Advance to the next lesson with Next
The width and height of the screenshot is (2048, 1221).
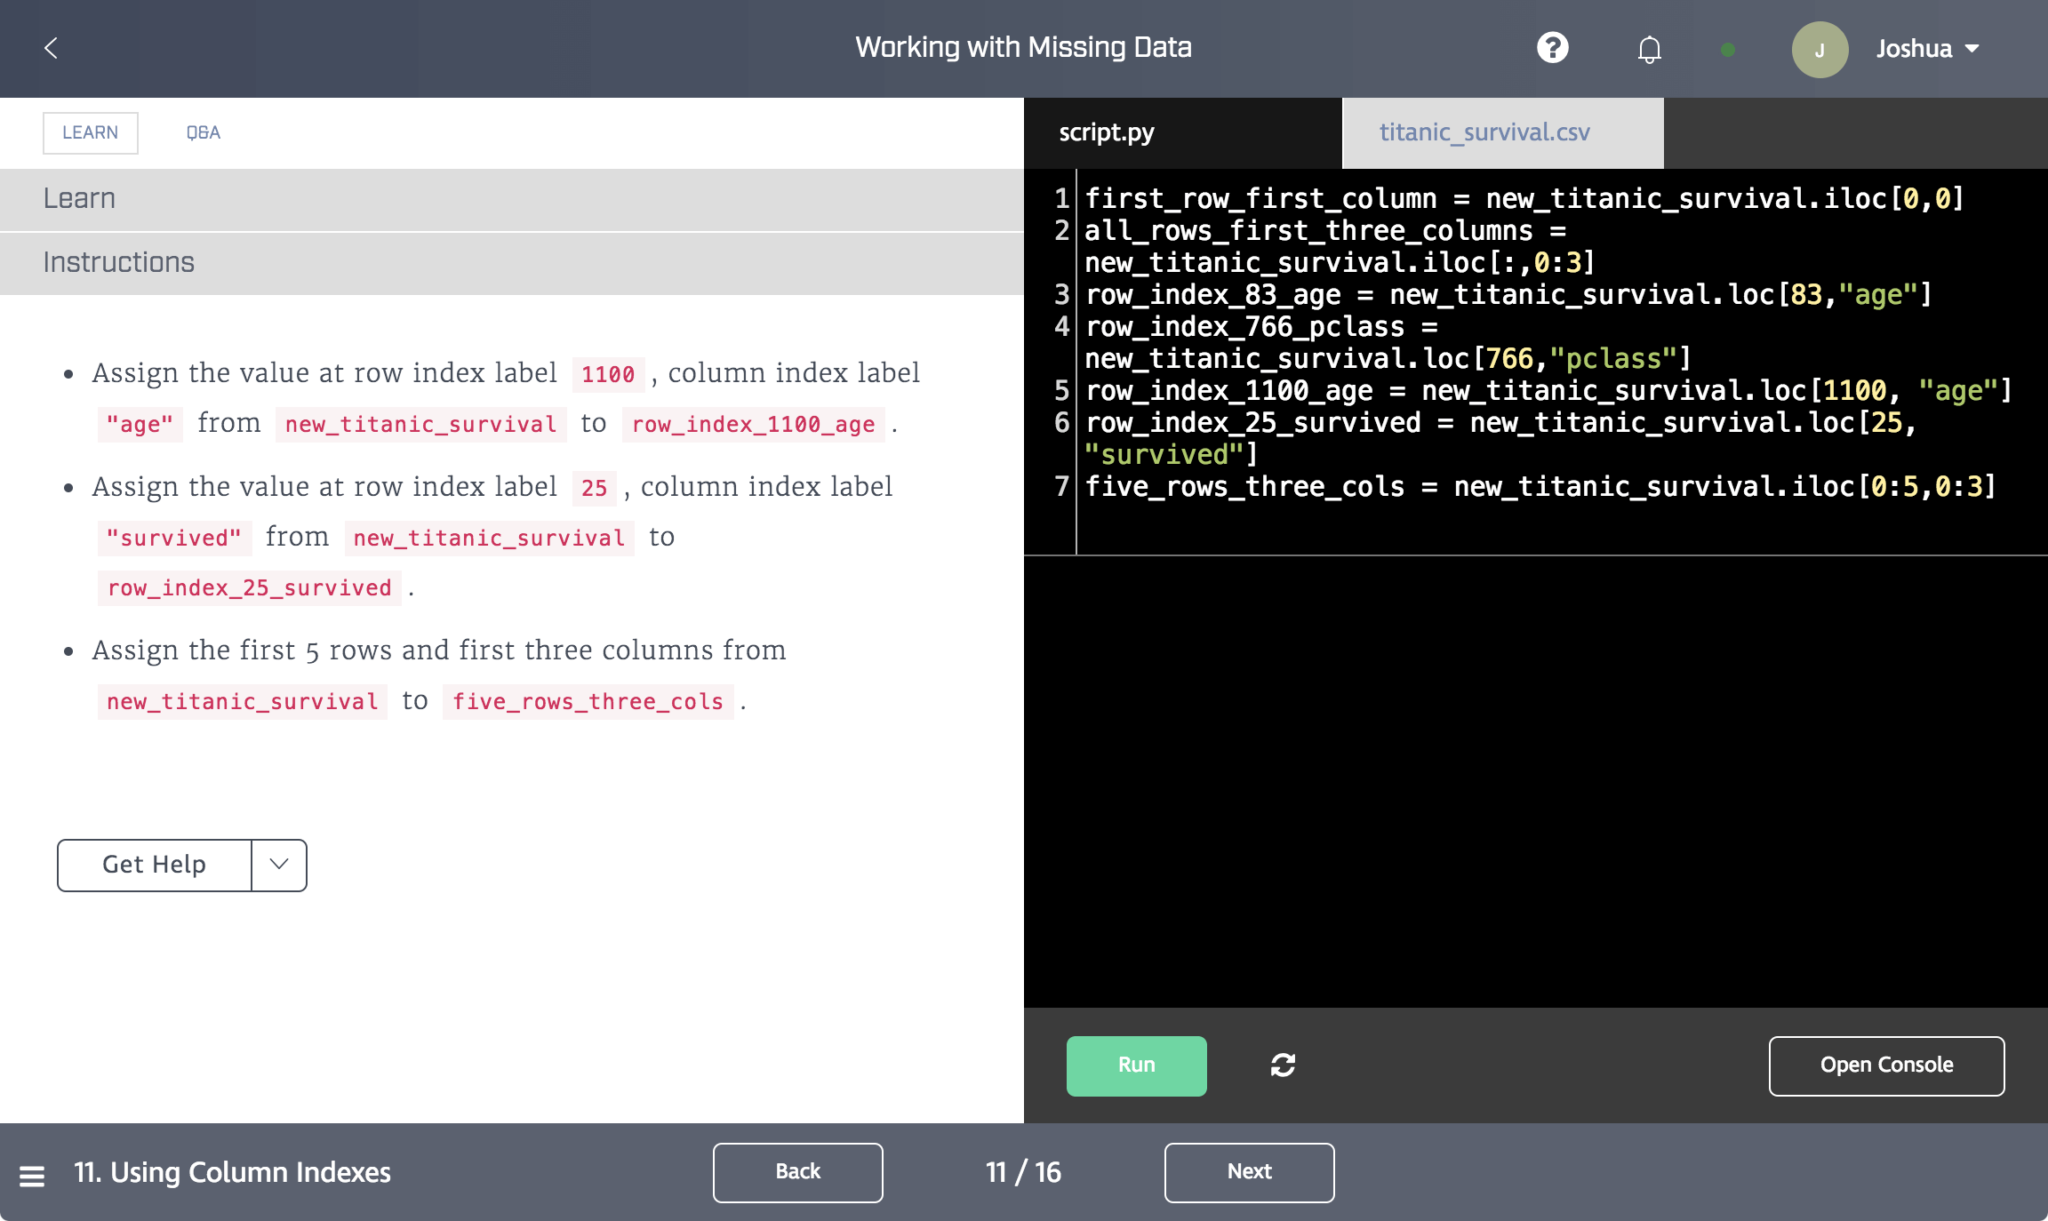click(1248, 1172)
